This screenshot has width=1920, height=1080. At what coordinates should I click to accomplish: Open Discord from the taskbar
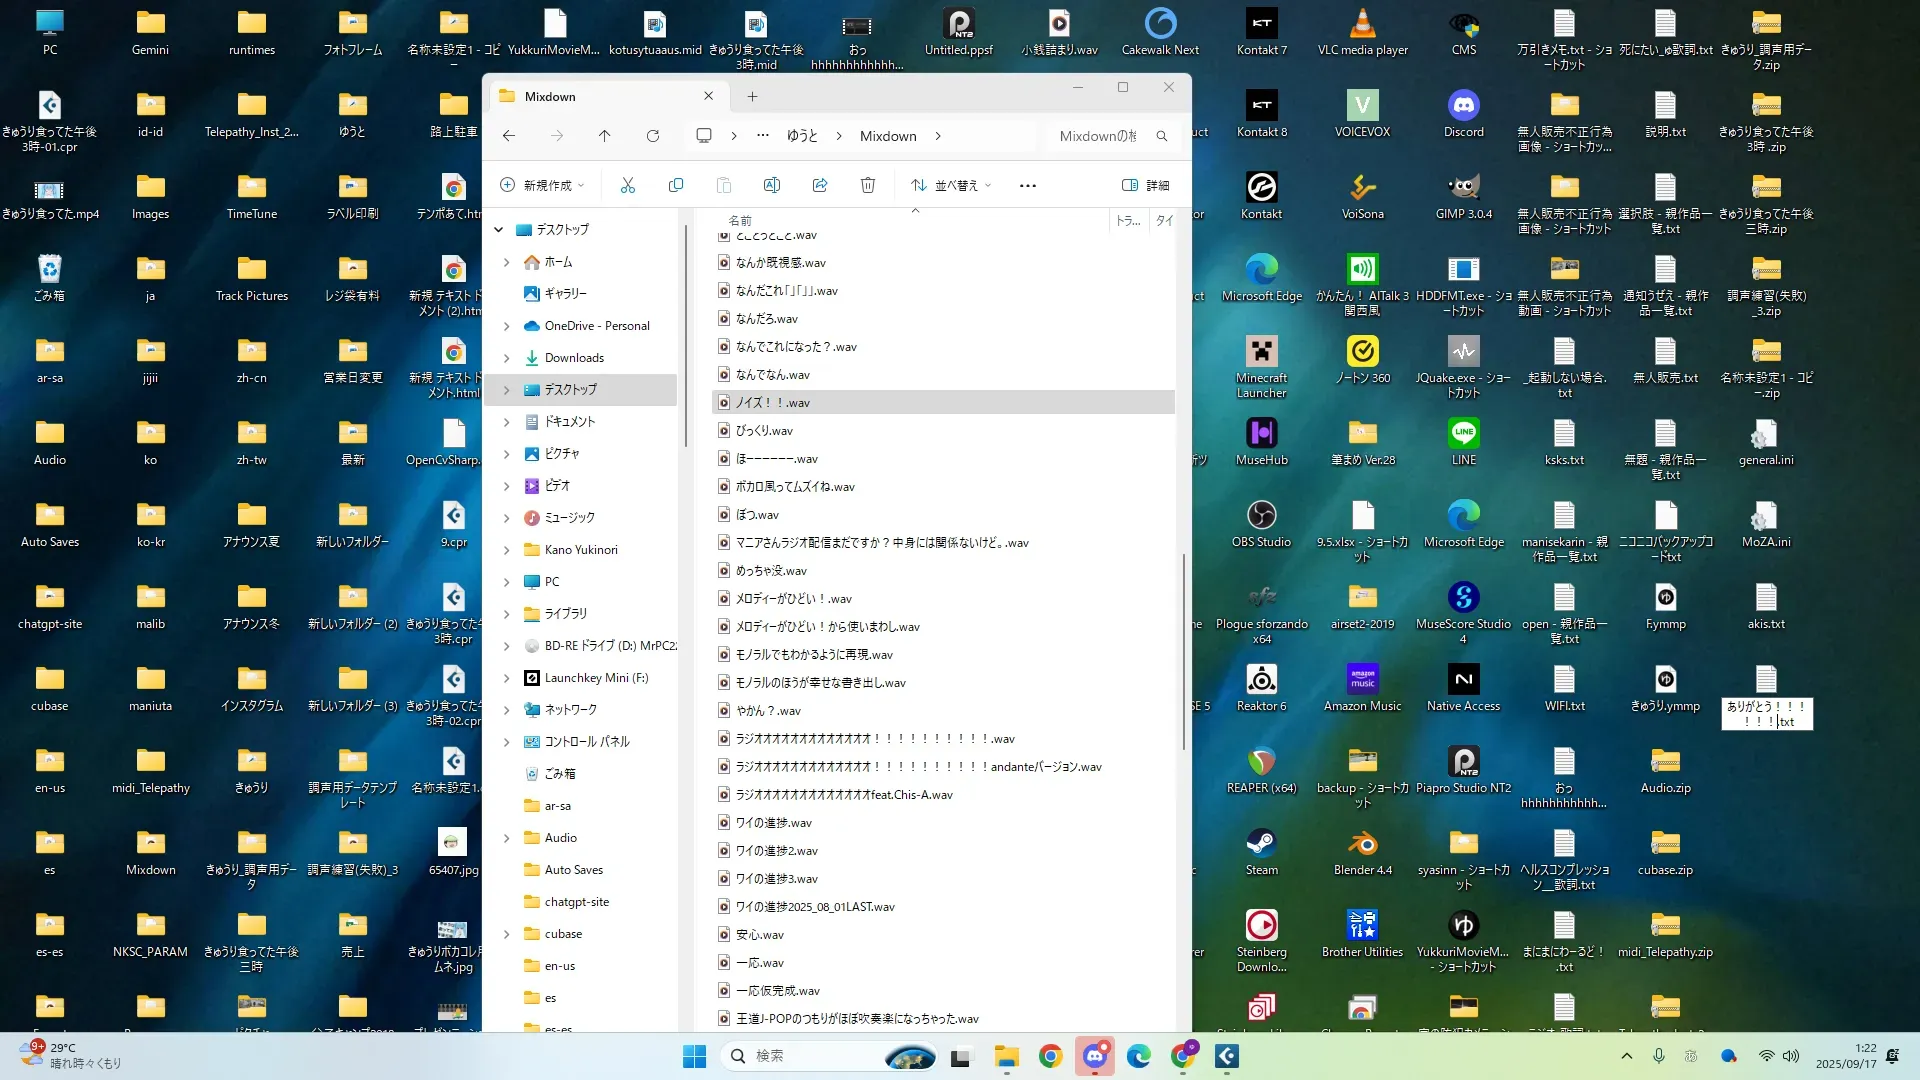1095,1056
